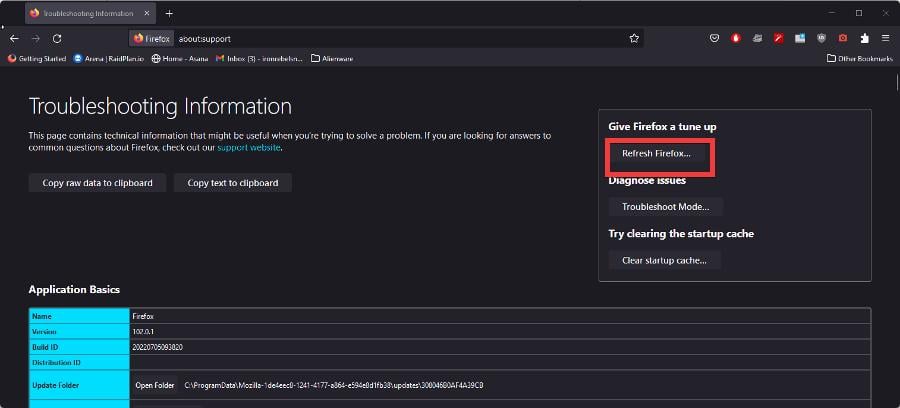Viewport: 900px width, 408px height.
Task: Click the page's vertical scrollbar thumb
Action: (x=897, y=83)
